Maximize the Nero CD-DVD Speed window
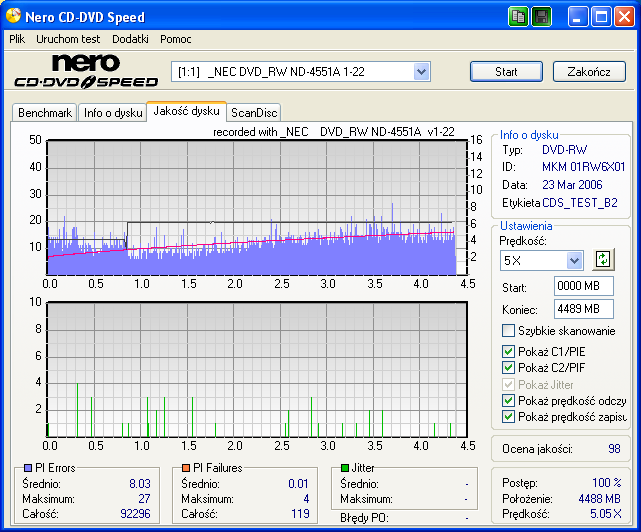 coord(601,17)
